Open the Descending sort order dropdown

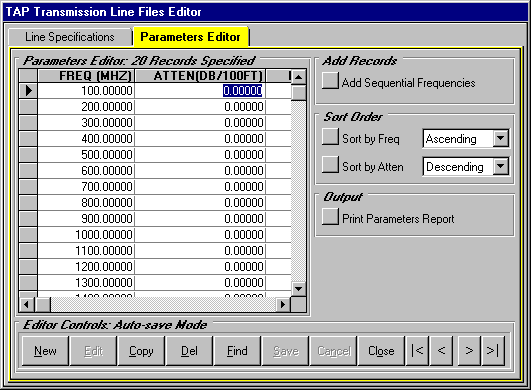point(501,166)
